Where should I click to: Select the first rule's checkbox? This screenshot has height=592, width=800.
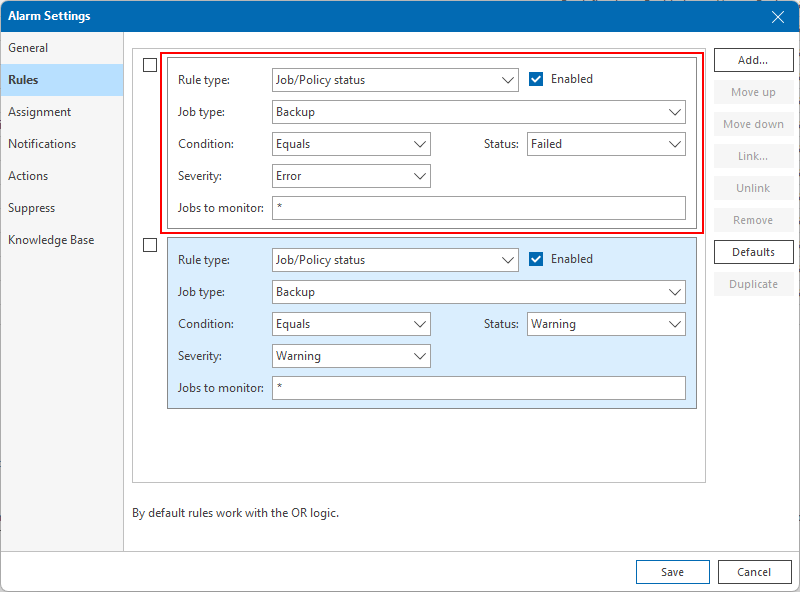[150, 65]
